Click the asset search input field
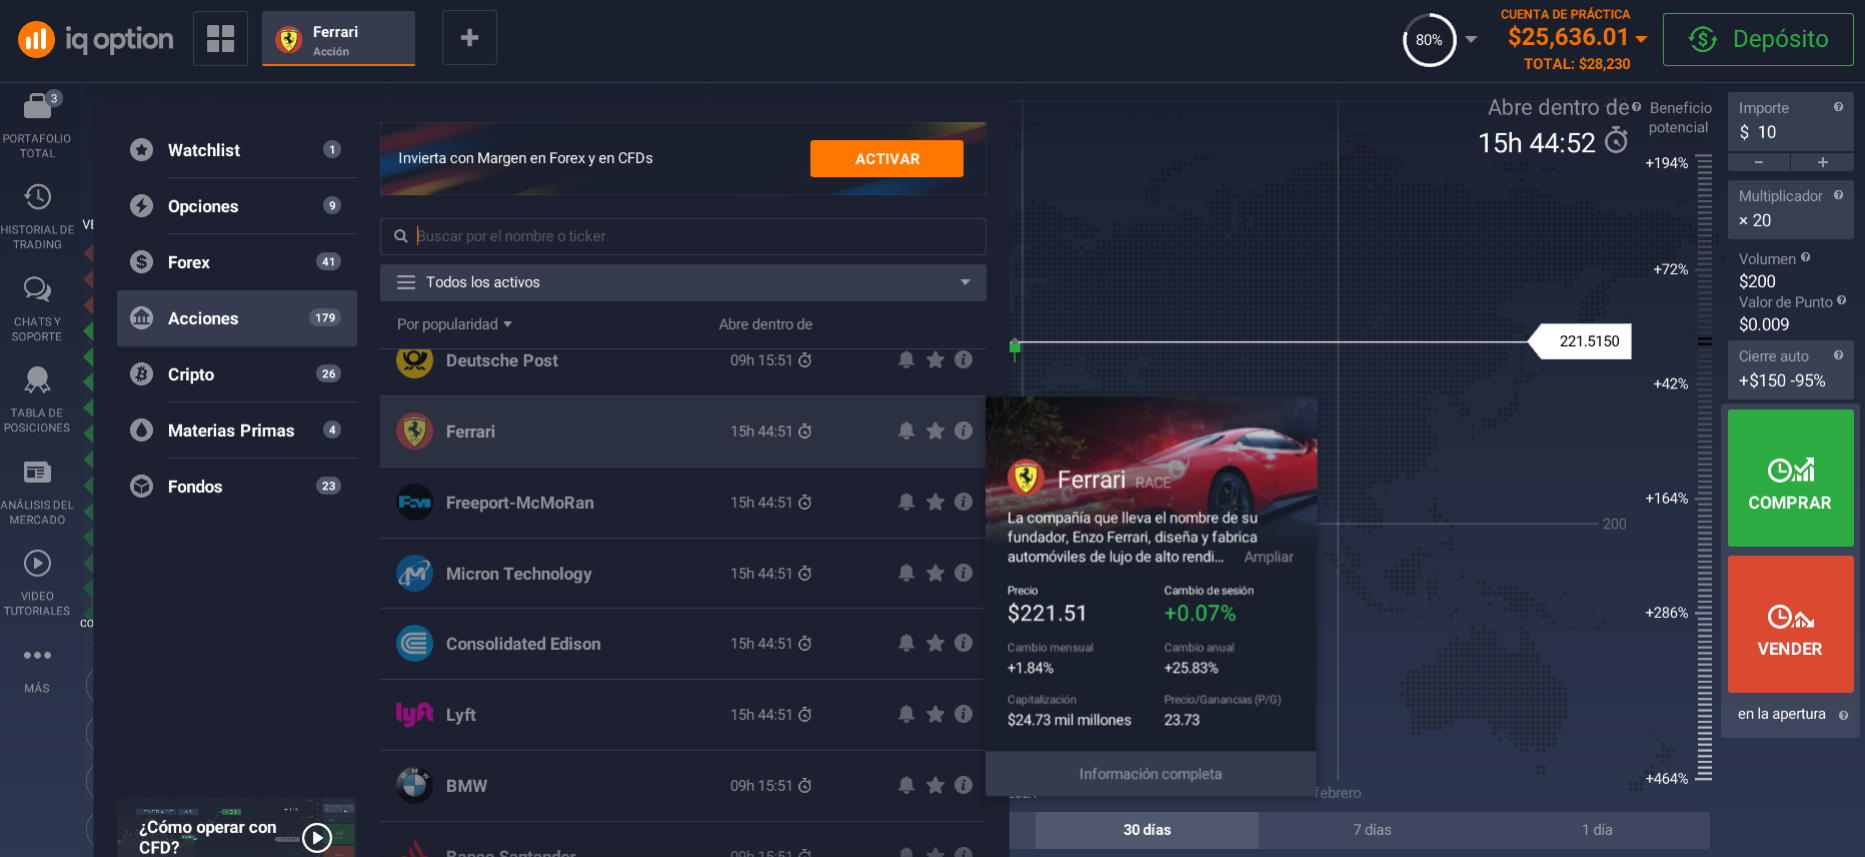The width and height of the screenshot is (1865, 857). point(683,236)
